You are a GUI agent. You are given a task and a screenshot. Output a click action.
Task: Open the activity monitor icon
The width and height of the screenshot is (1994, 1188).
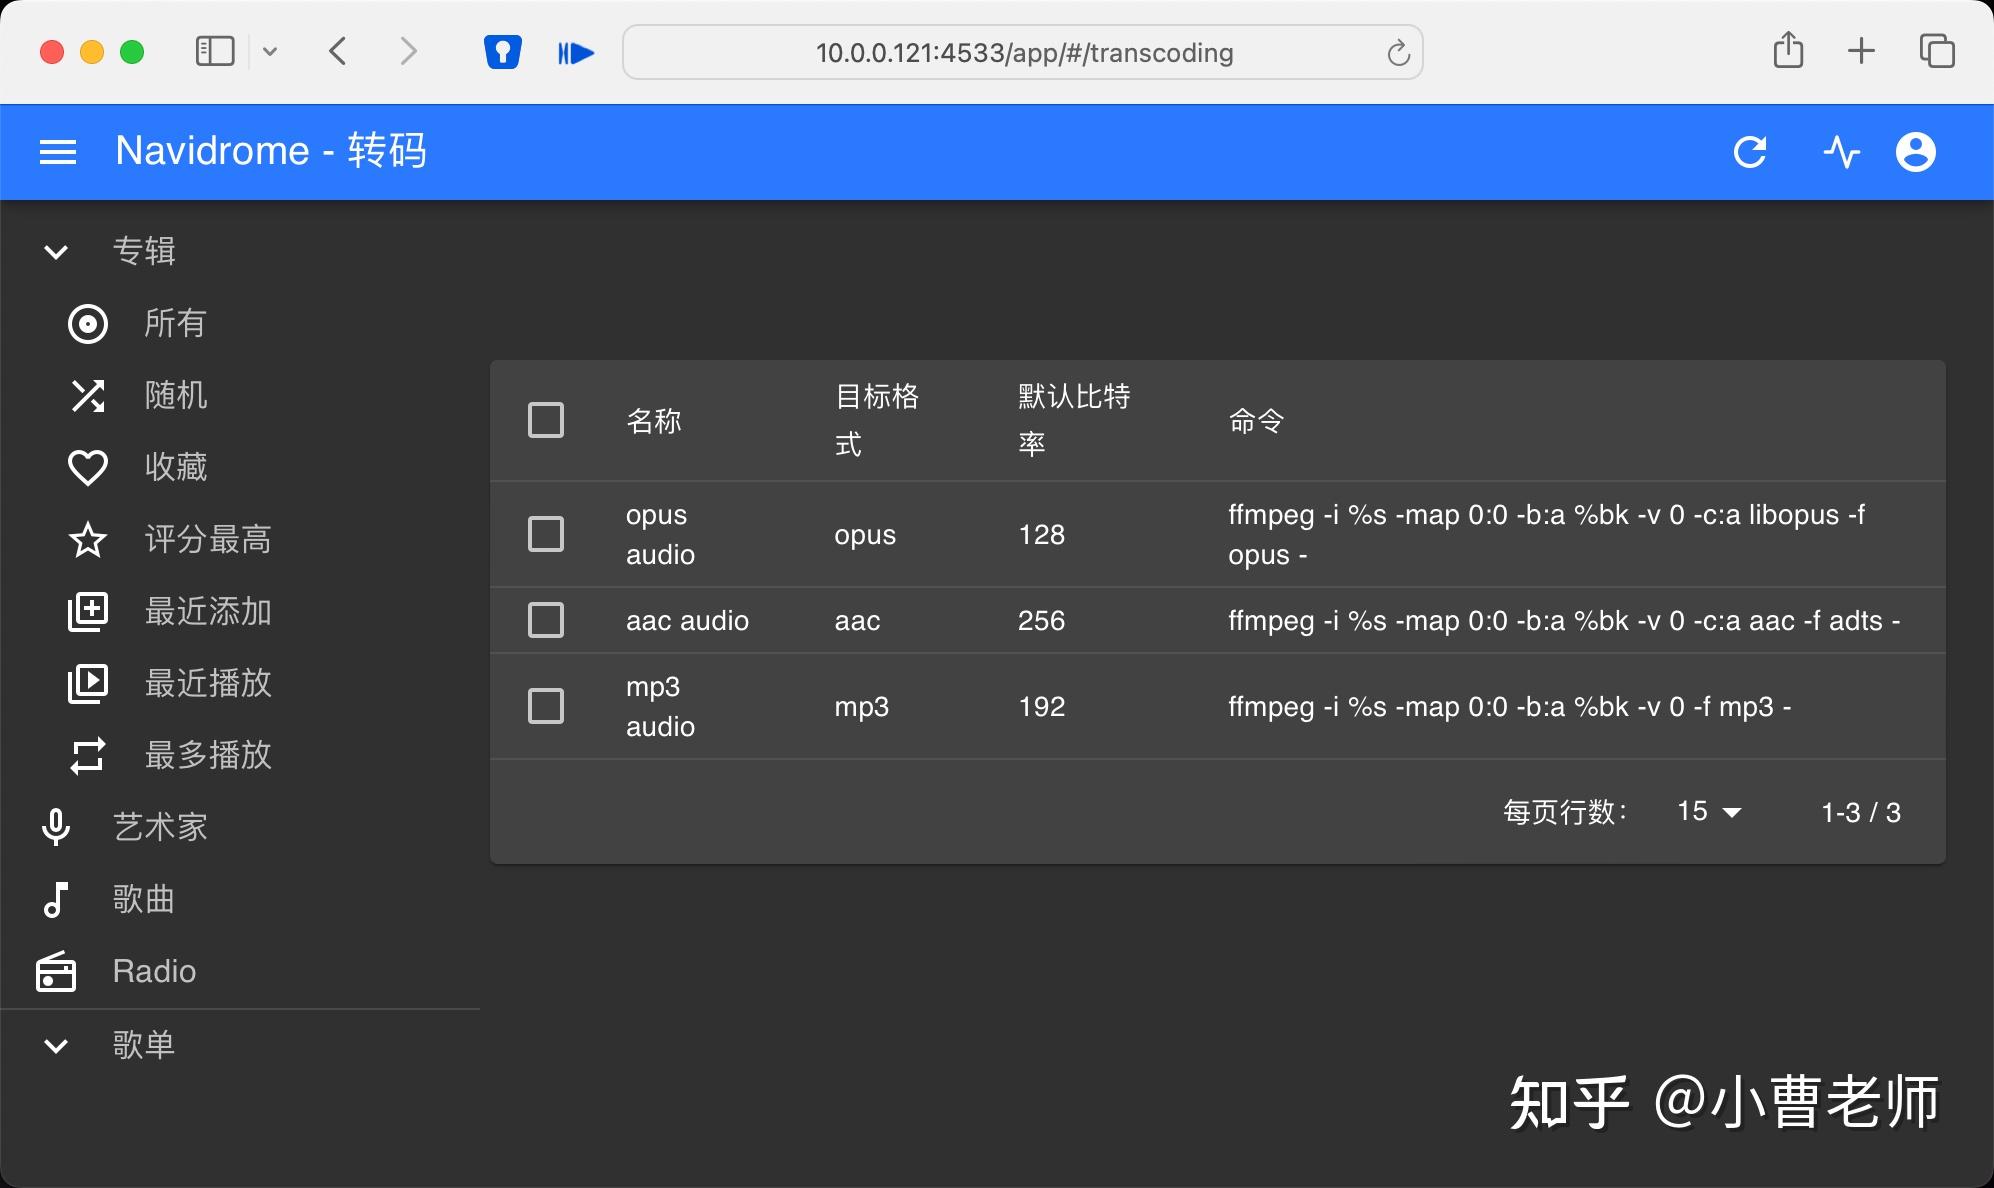pos(1841,151)
